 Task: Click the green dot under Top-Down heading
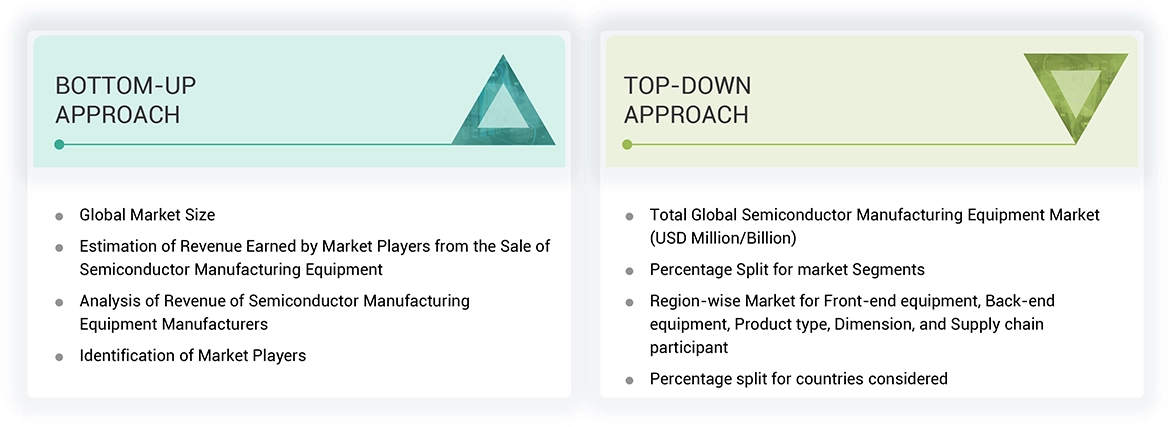[x=628, y=145]
